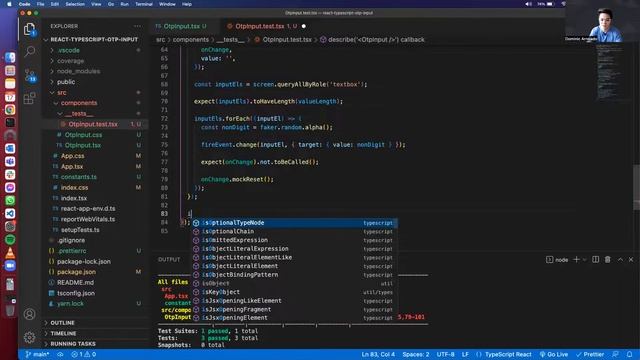
Task: Go to line via Ln 83, Col 4
Action: pos(378,354)
